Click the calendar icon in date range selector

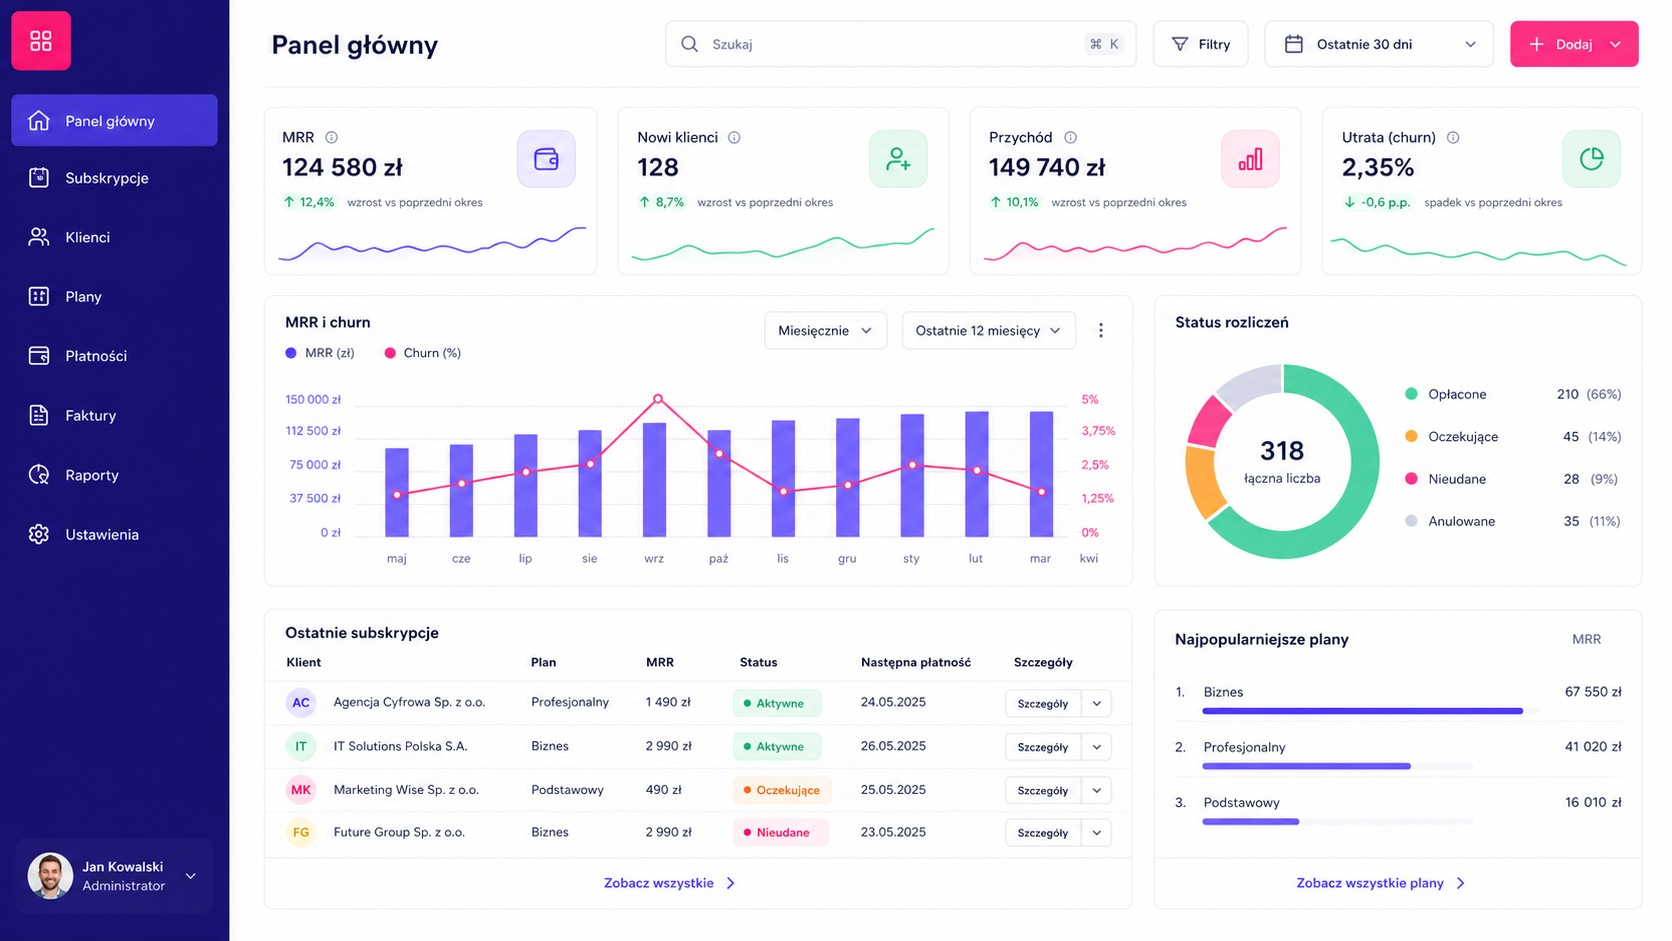click(1293, 44)
